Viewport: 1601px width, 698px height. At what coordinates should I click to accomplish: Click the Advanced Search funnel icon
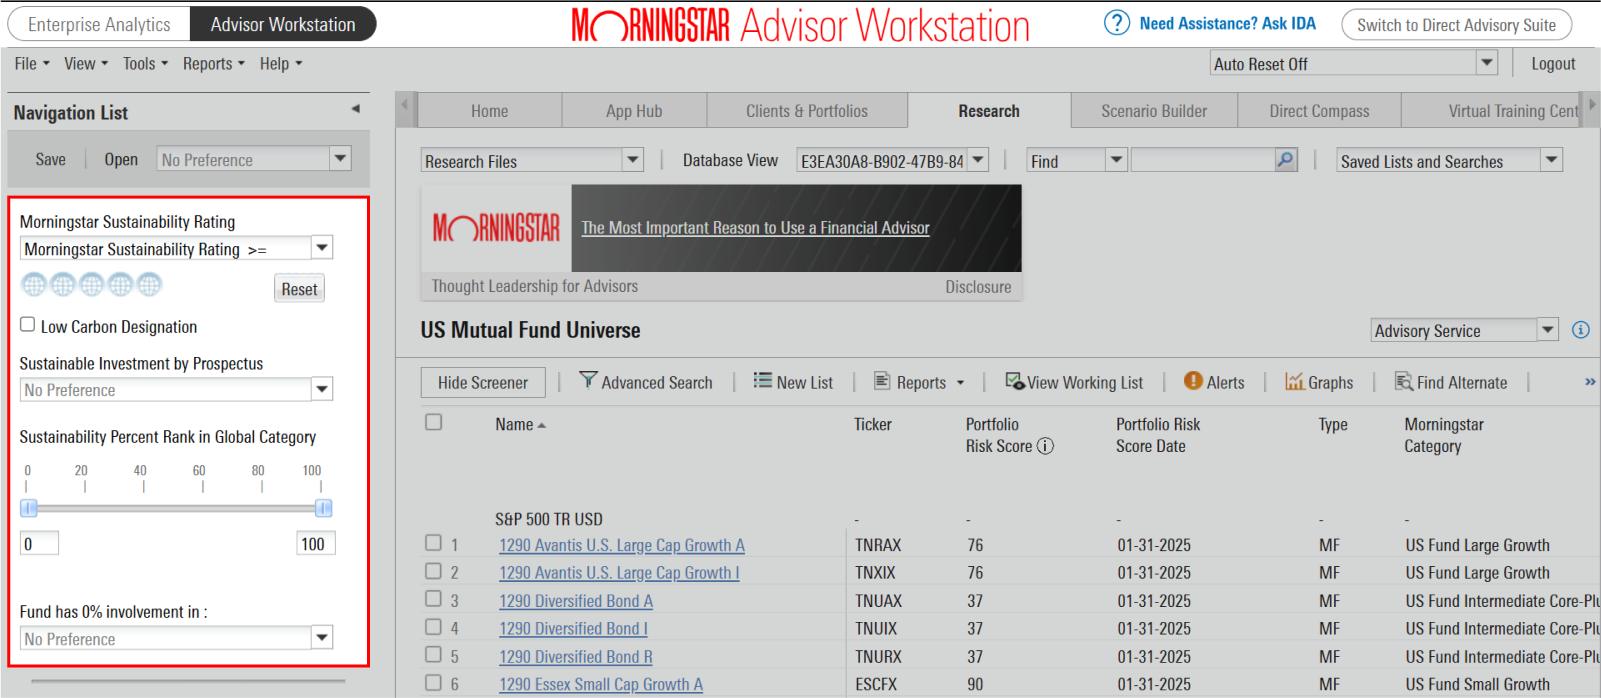pos(588,381)
